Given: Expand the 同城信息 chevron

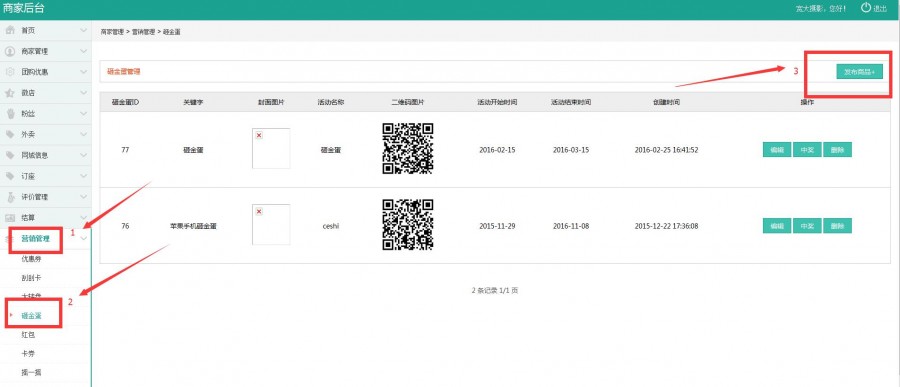Looking at the screenshot, I should (84, 155).
